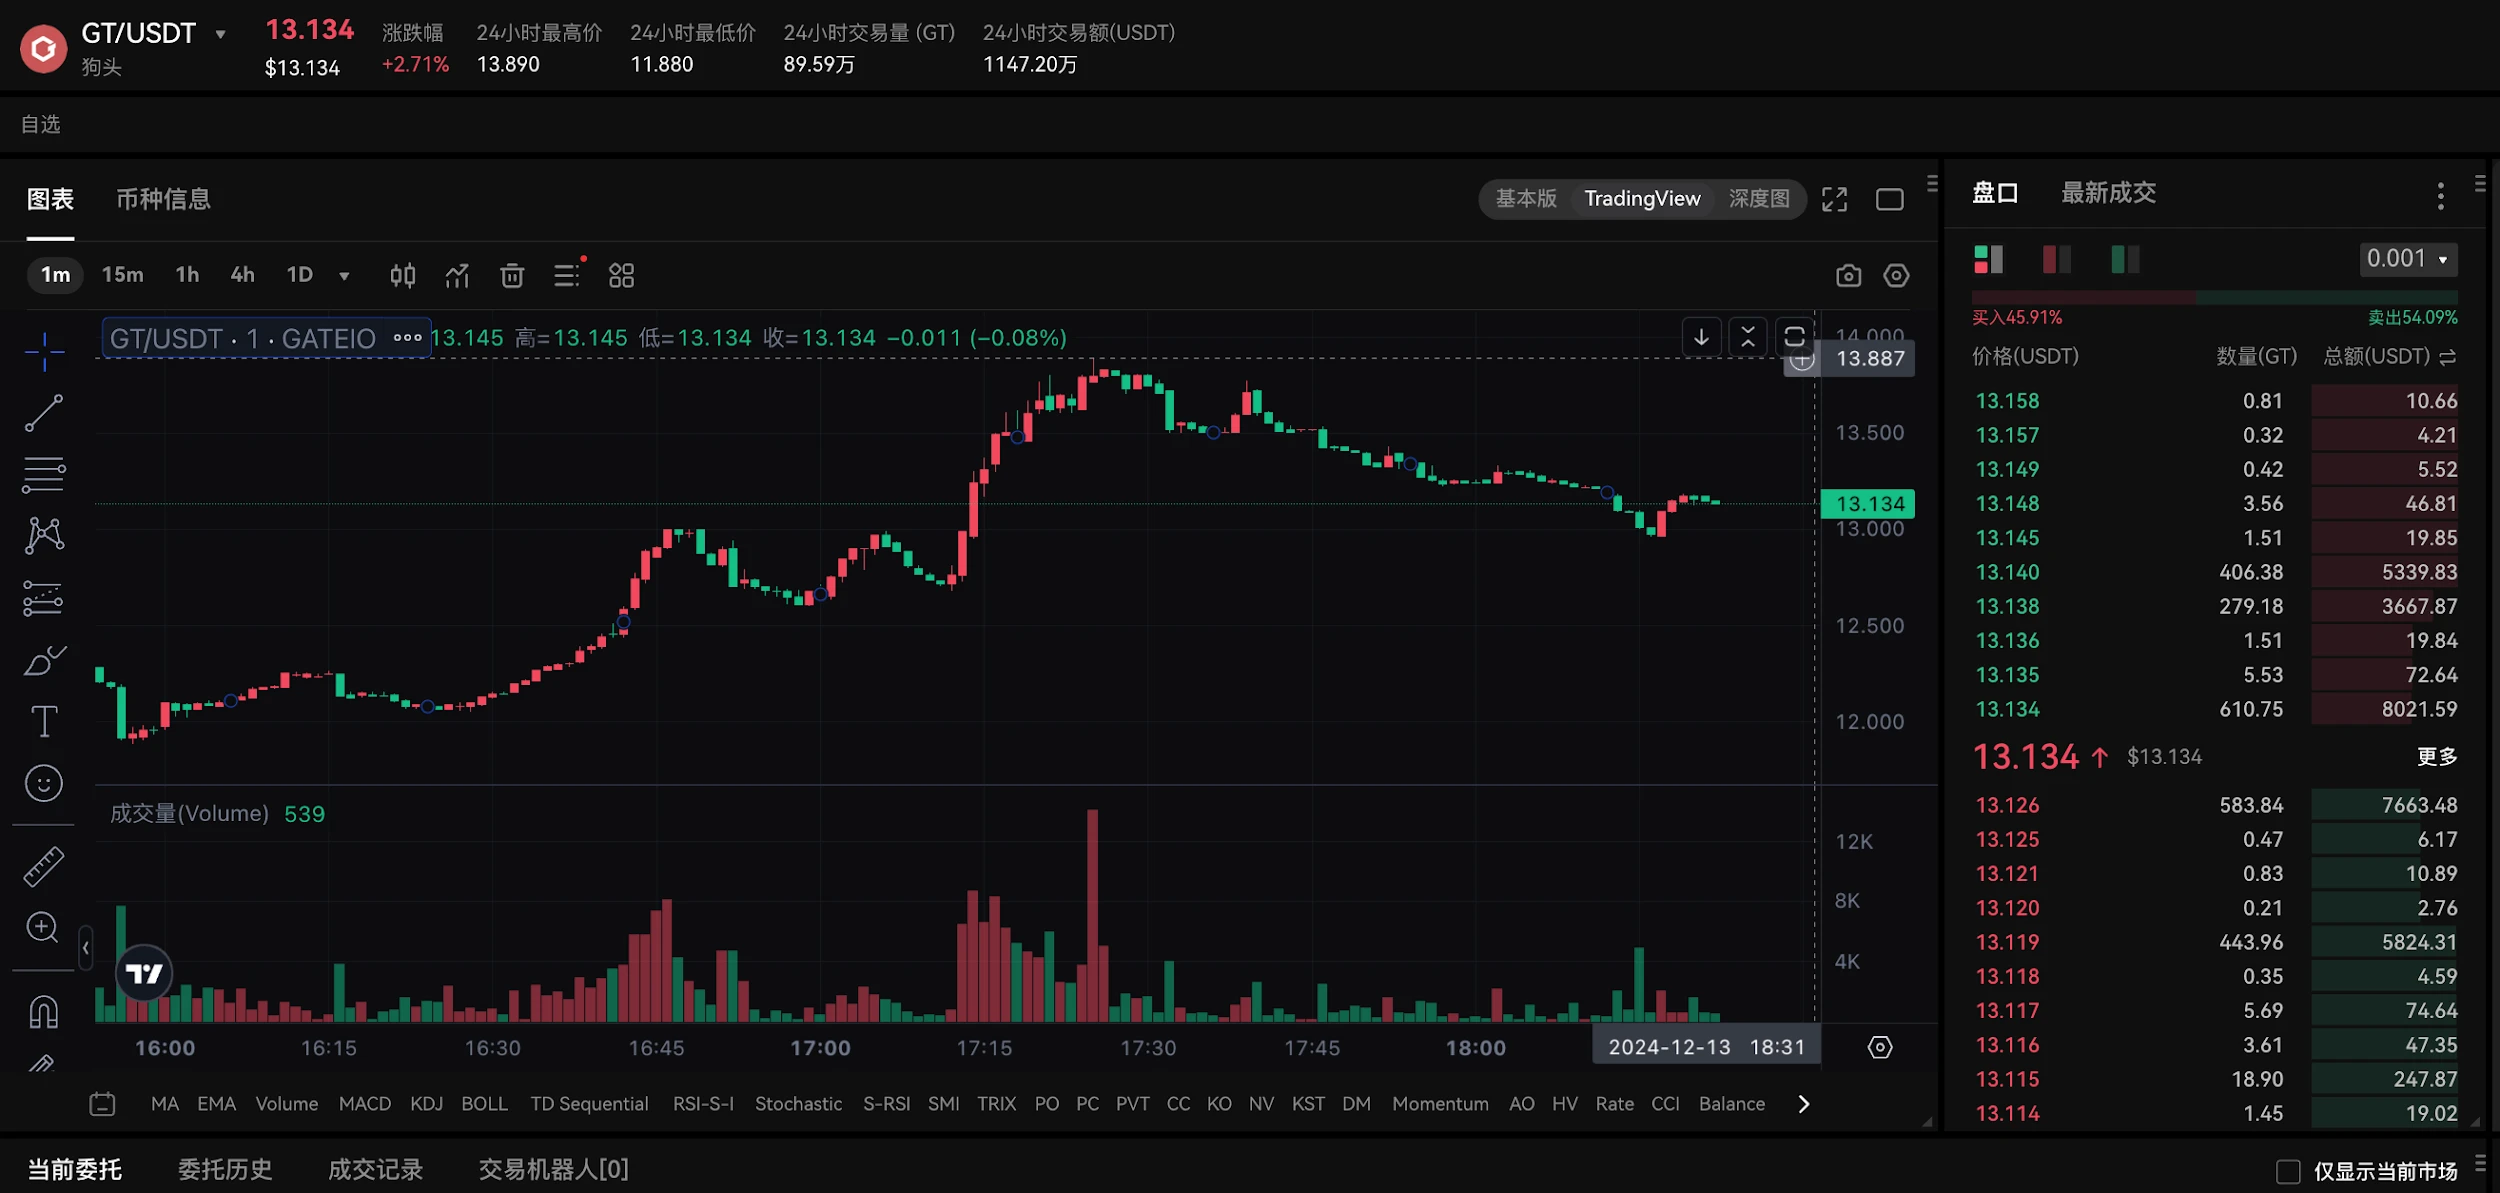Select the magnet snapping tool
The height and width of the screenshot is (1193, 2500).
pos(43,1012)
